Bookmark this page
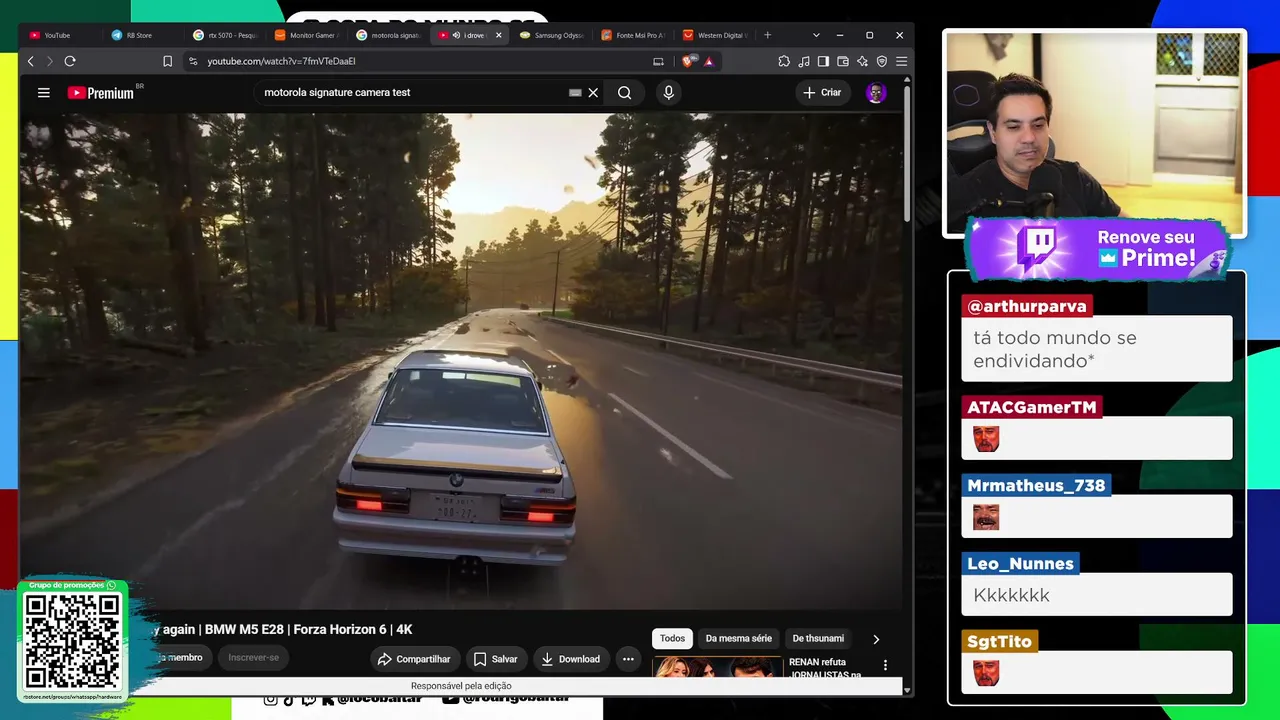1280x720 pixels. pos(168,61)
